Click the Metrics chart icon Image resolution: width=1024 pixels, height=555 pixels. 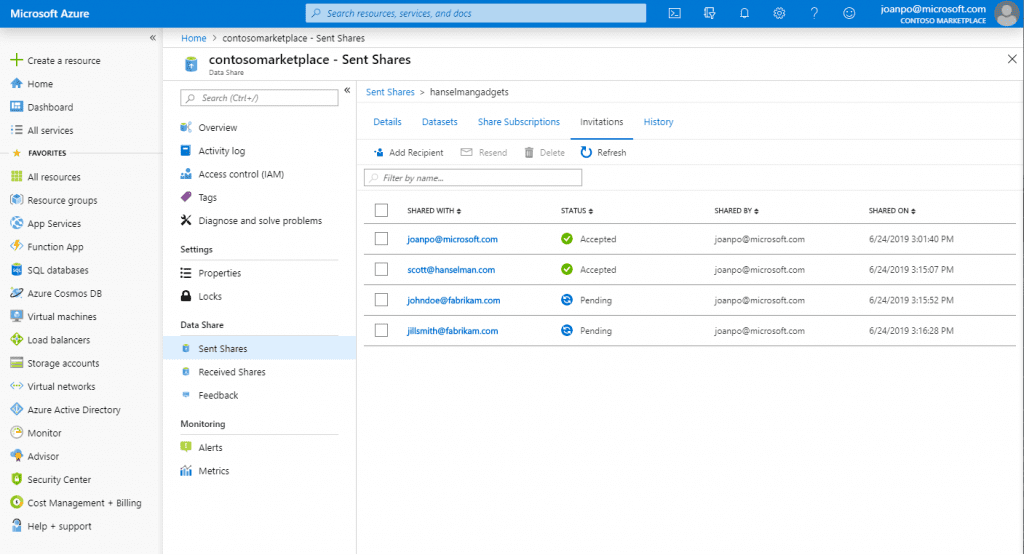coord(186,471)
